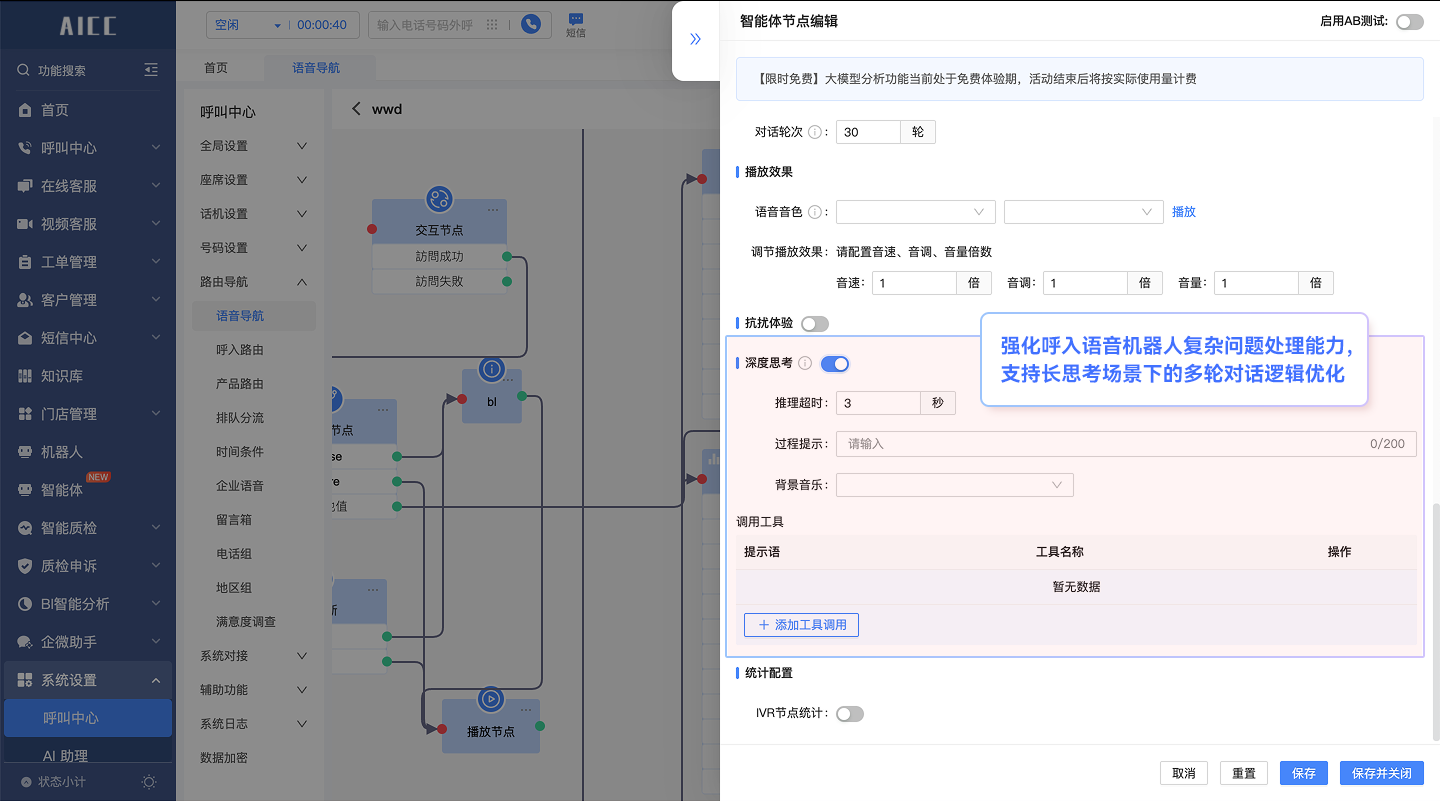
Task: Click the 语音音色 info icon
Action: coord(815,212)
